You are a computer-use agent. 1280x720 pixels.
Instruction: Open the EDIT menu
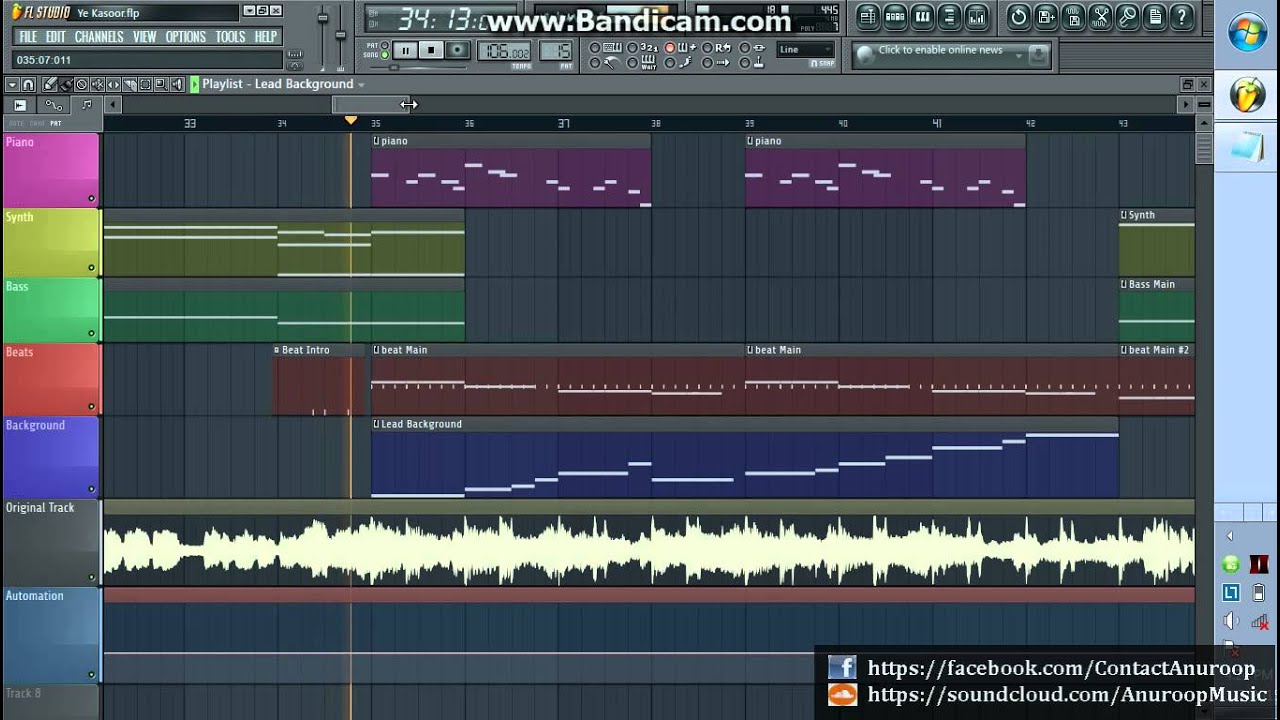tap(56, 37)
